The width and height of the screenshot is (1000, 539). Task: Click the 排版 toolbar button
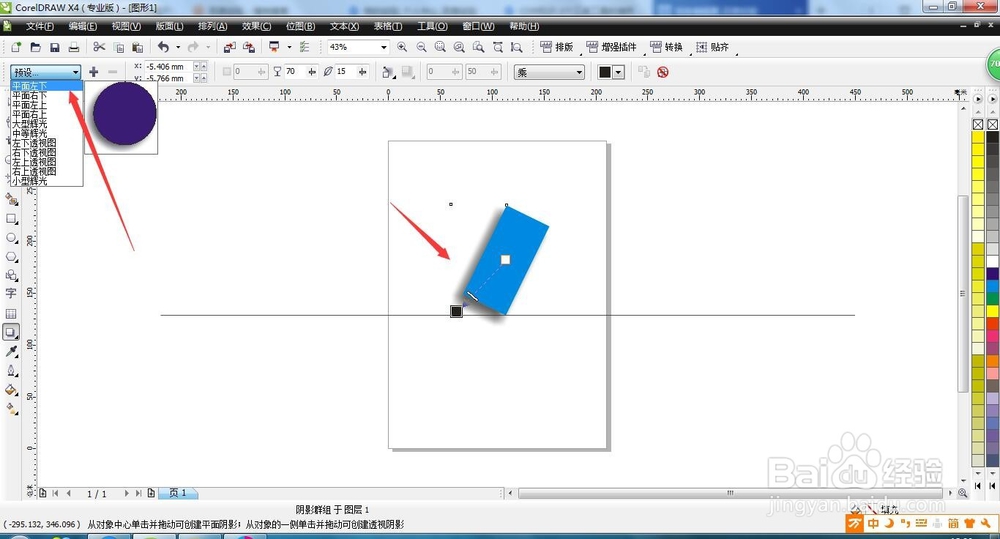click(x=557, y=47)
